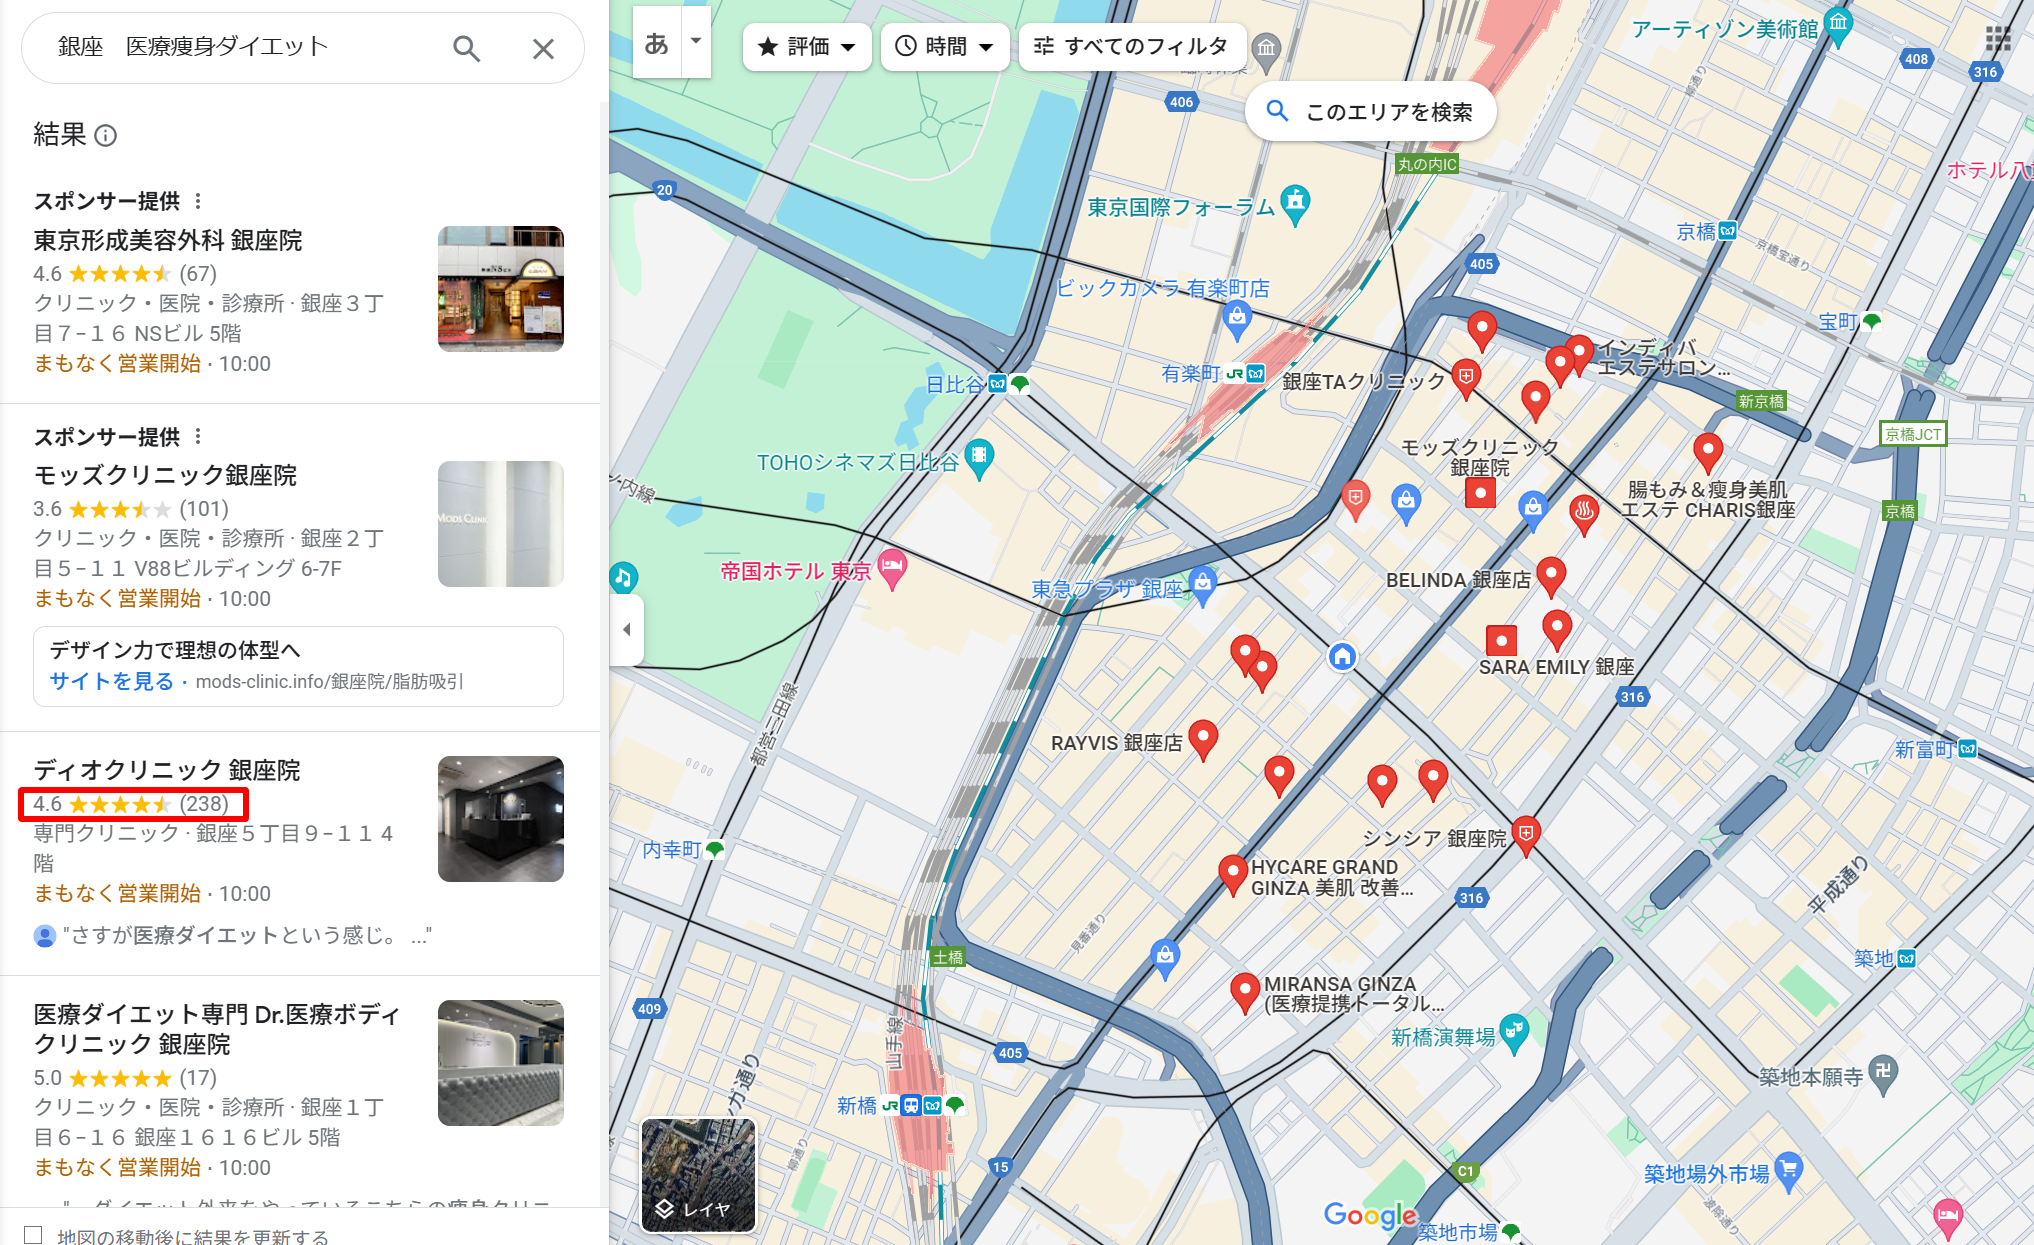The width and height of the screenshot is (2034, 1245).
Task: Click the 築地本願寺 temple pin
Action: (x=1883, y=1074)
